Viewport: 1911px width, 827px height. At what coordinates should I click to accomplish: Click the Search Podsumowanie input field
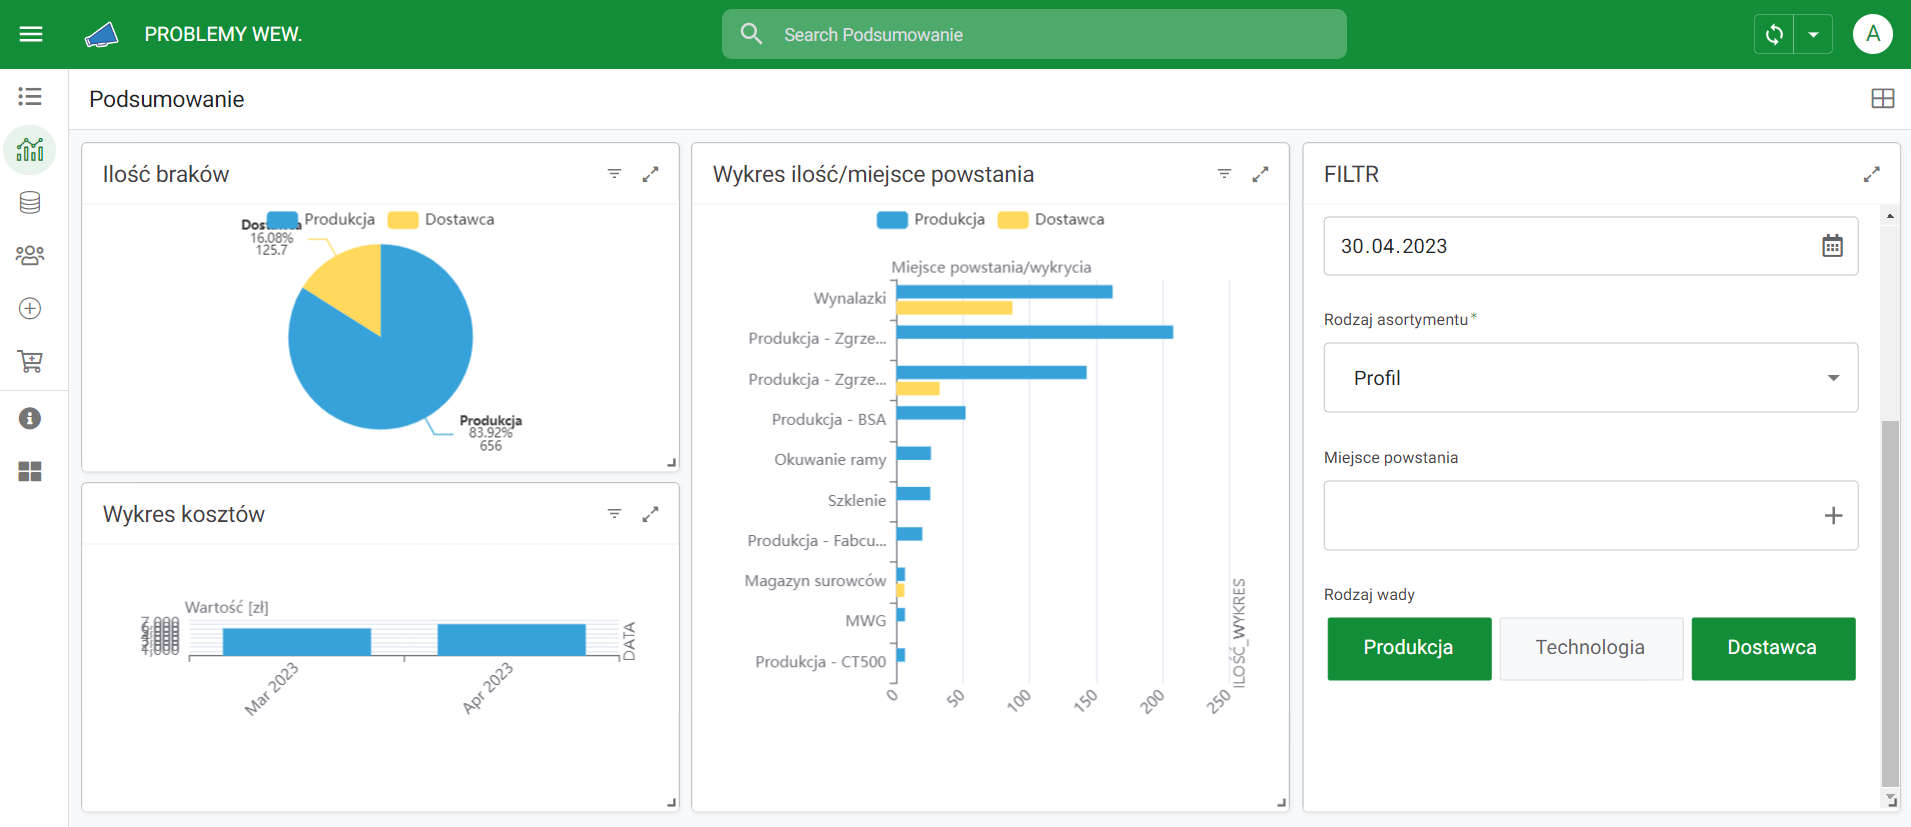[1034, 34]
